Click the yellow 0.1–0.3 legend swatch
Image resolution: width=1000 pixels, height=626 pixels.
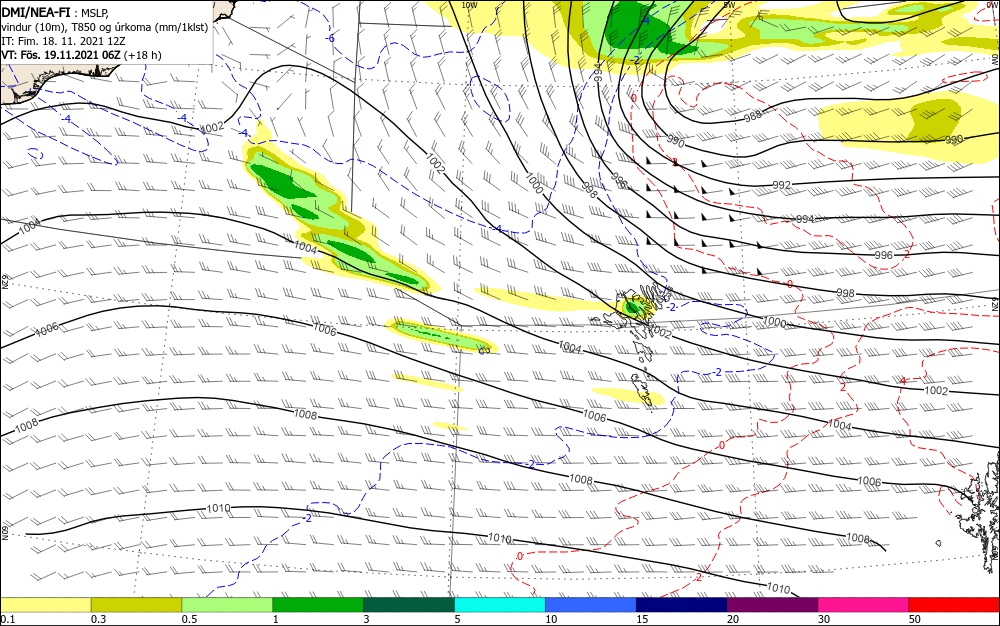(45, 605)
